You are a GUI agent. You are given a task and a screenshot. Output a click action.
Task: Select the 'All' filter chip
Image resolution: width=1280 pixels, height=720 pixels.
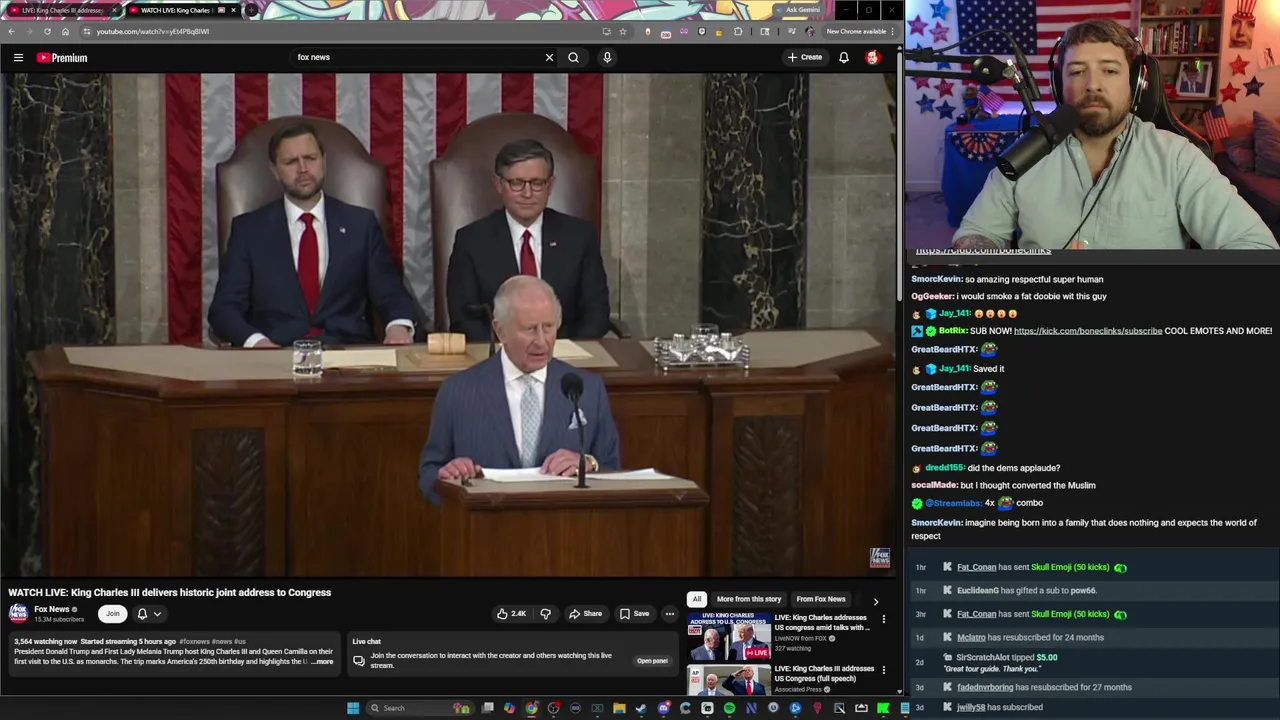(697, 599)
